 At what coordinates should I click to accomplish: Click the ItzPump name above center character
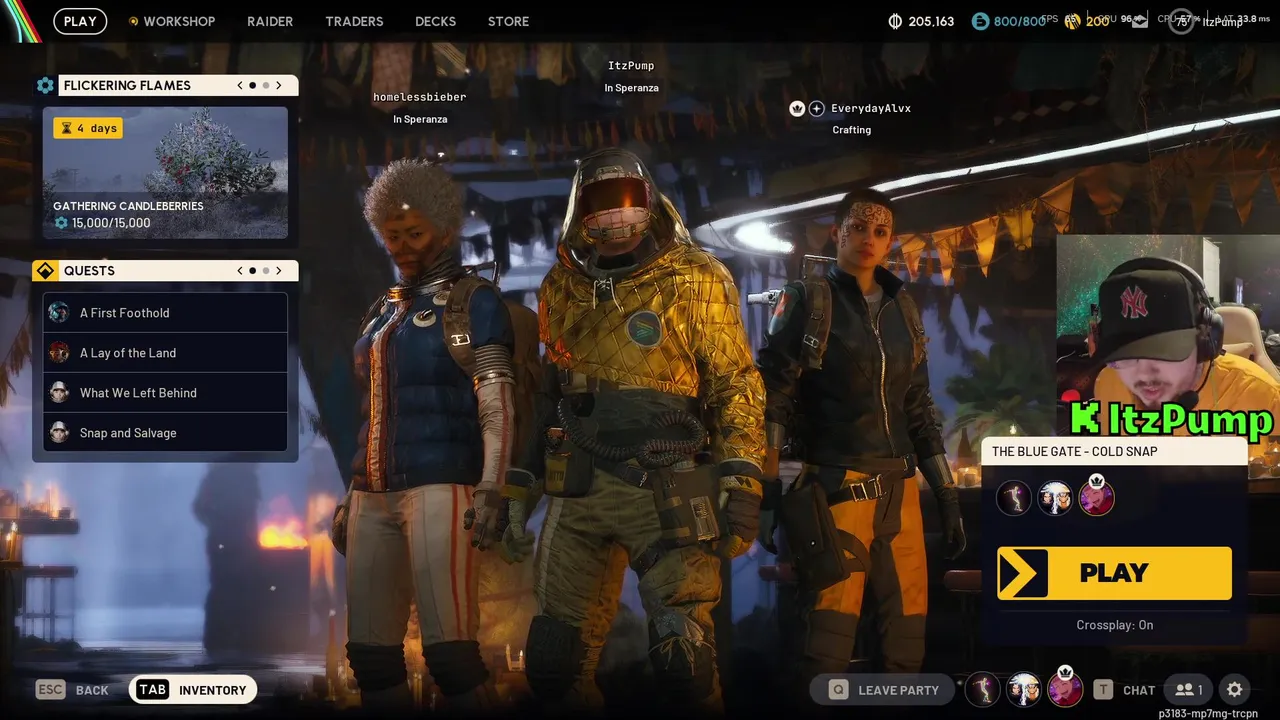tap(631, 66)
